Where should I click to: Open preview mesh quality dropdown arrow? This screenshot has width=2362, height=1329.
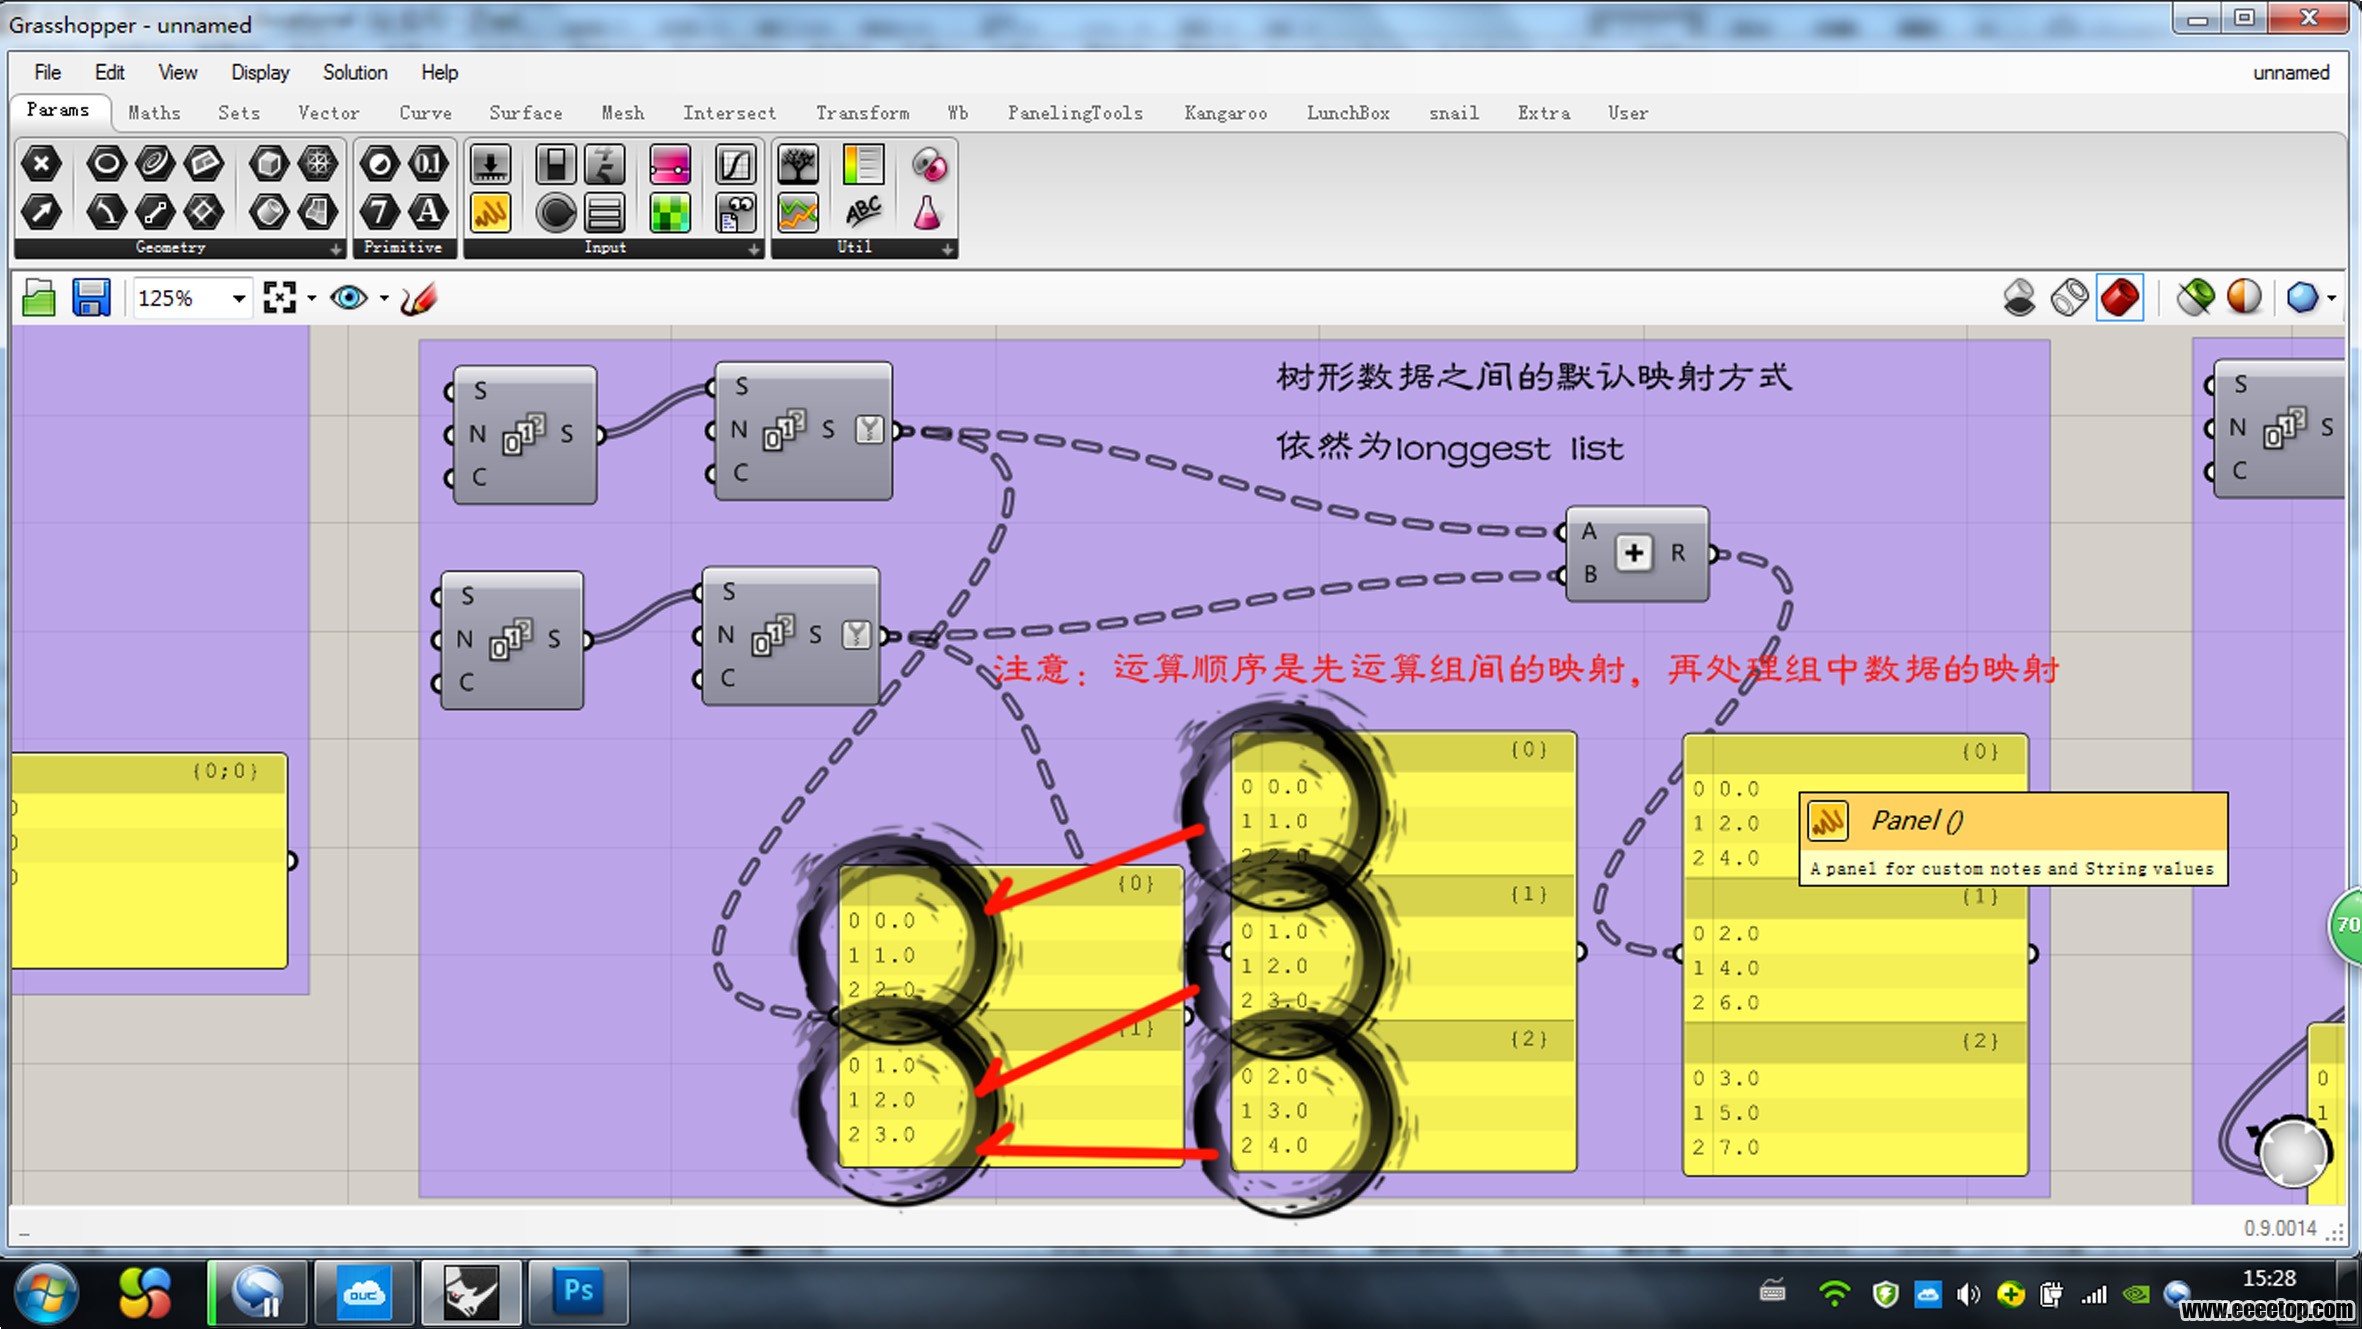2332,298
